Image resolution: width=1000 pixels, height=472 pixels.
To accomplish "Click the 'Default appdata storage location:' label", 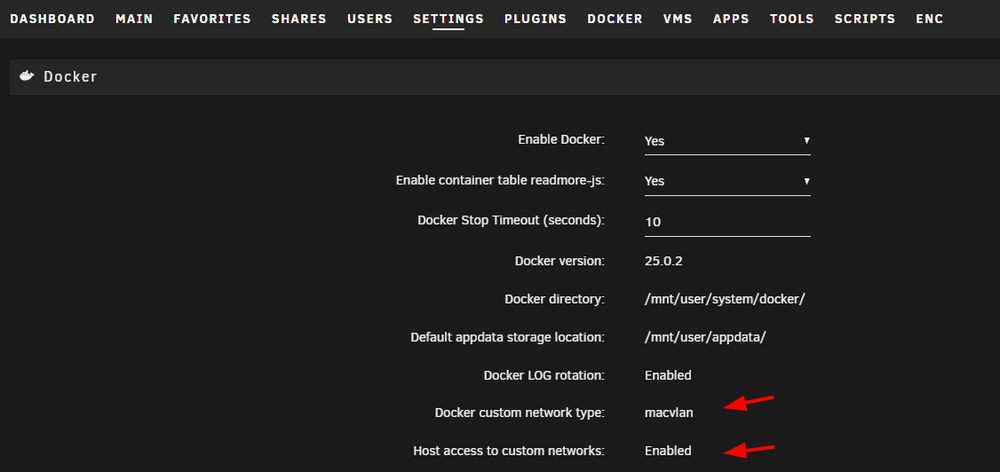I will (508, 337).
